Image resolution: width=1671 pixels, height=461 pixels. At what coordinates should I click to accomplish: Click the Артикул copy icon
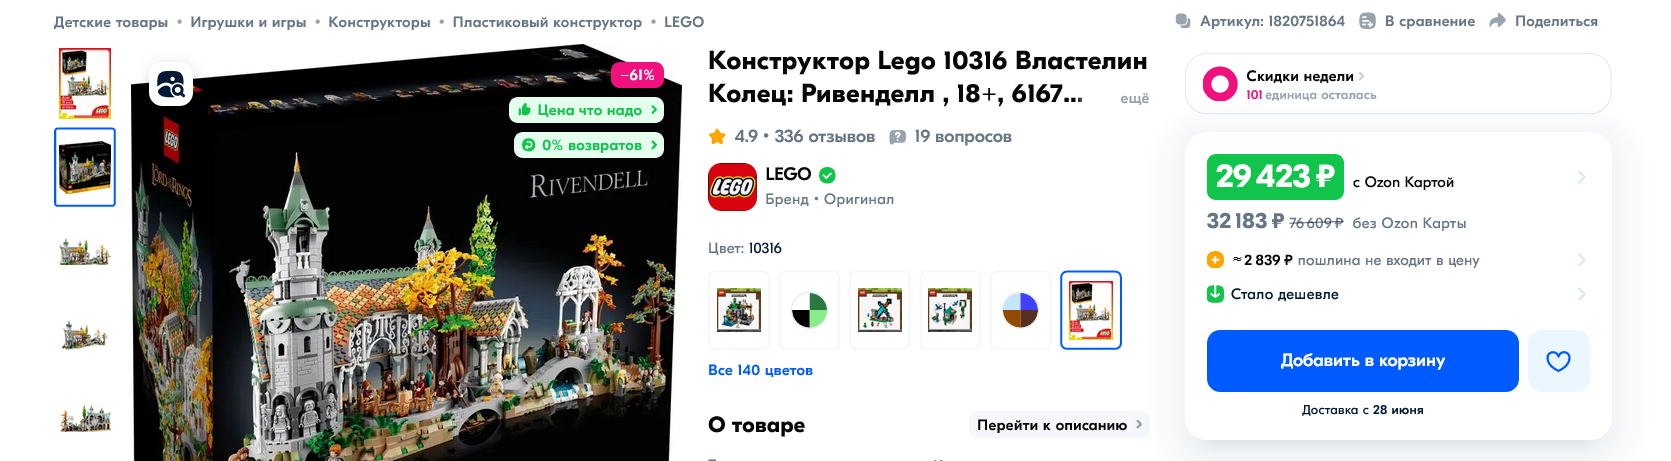(1183, 21)
